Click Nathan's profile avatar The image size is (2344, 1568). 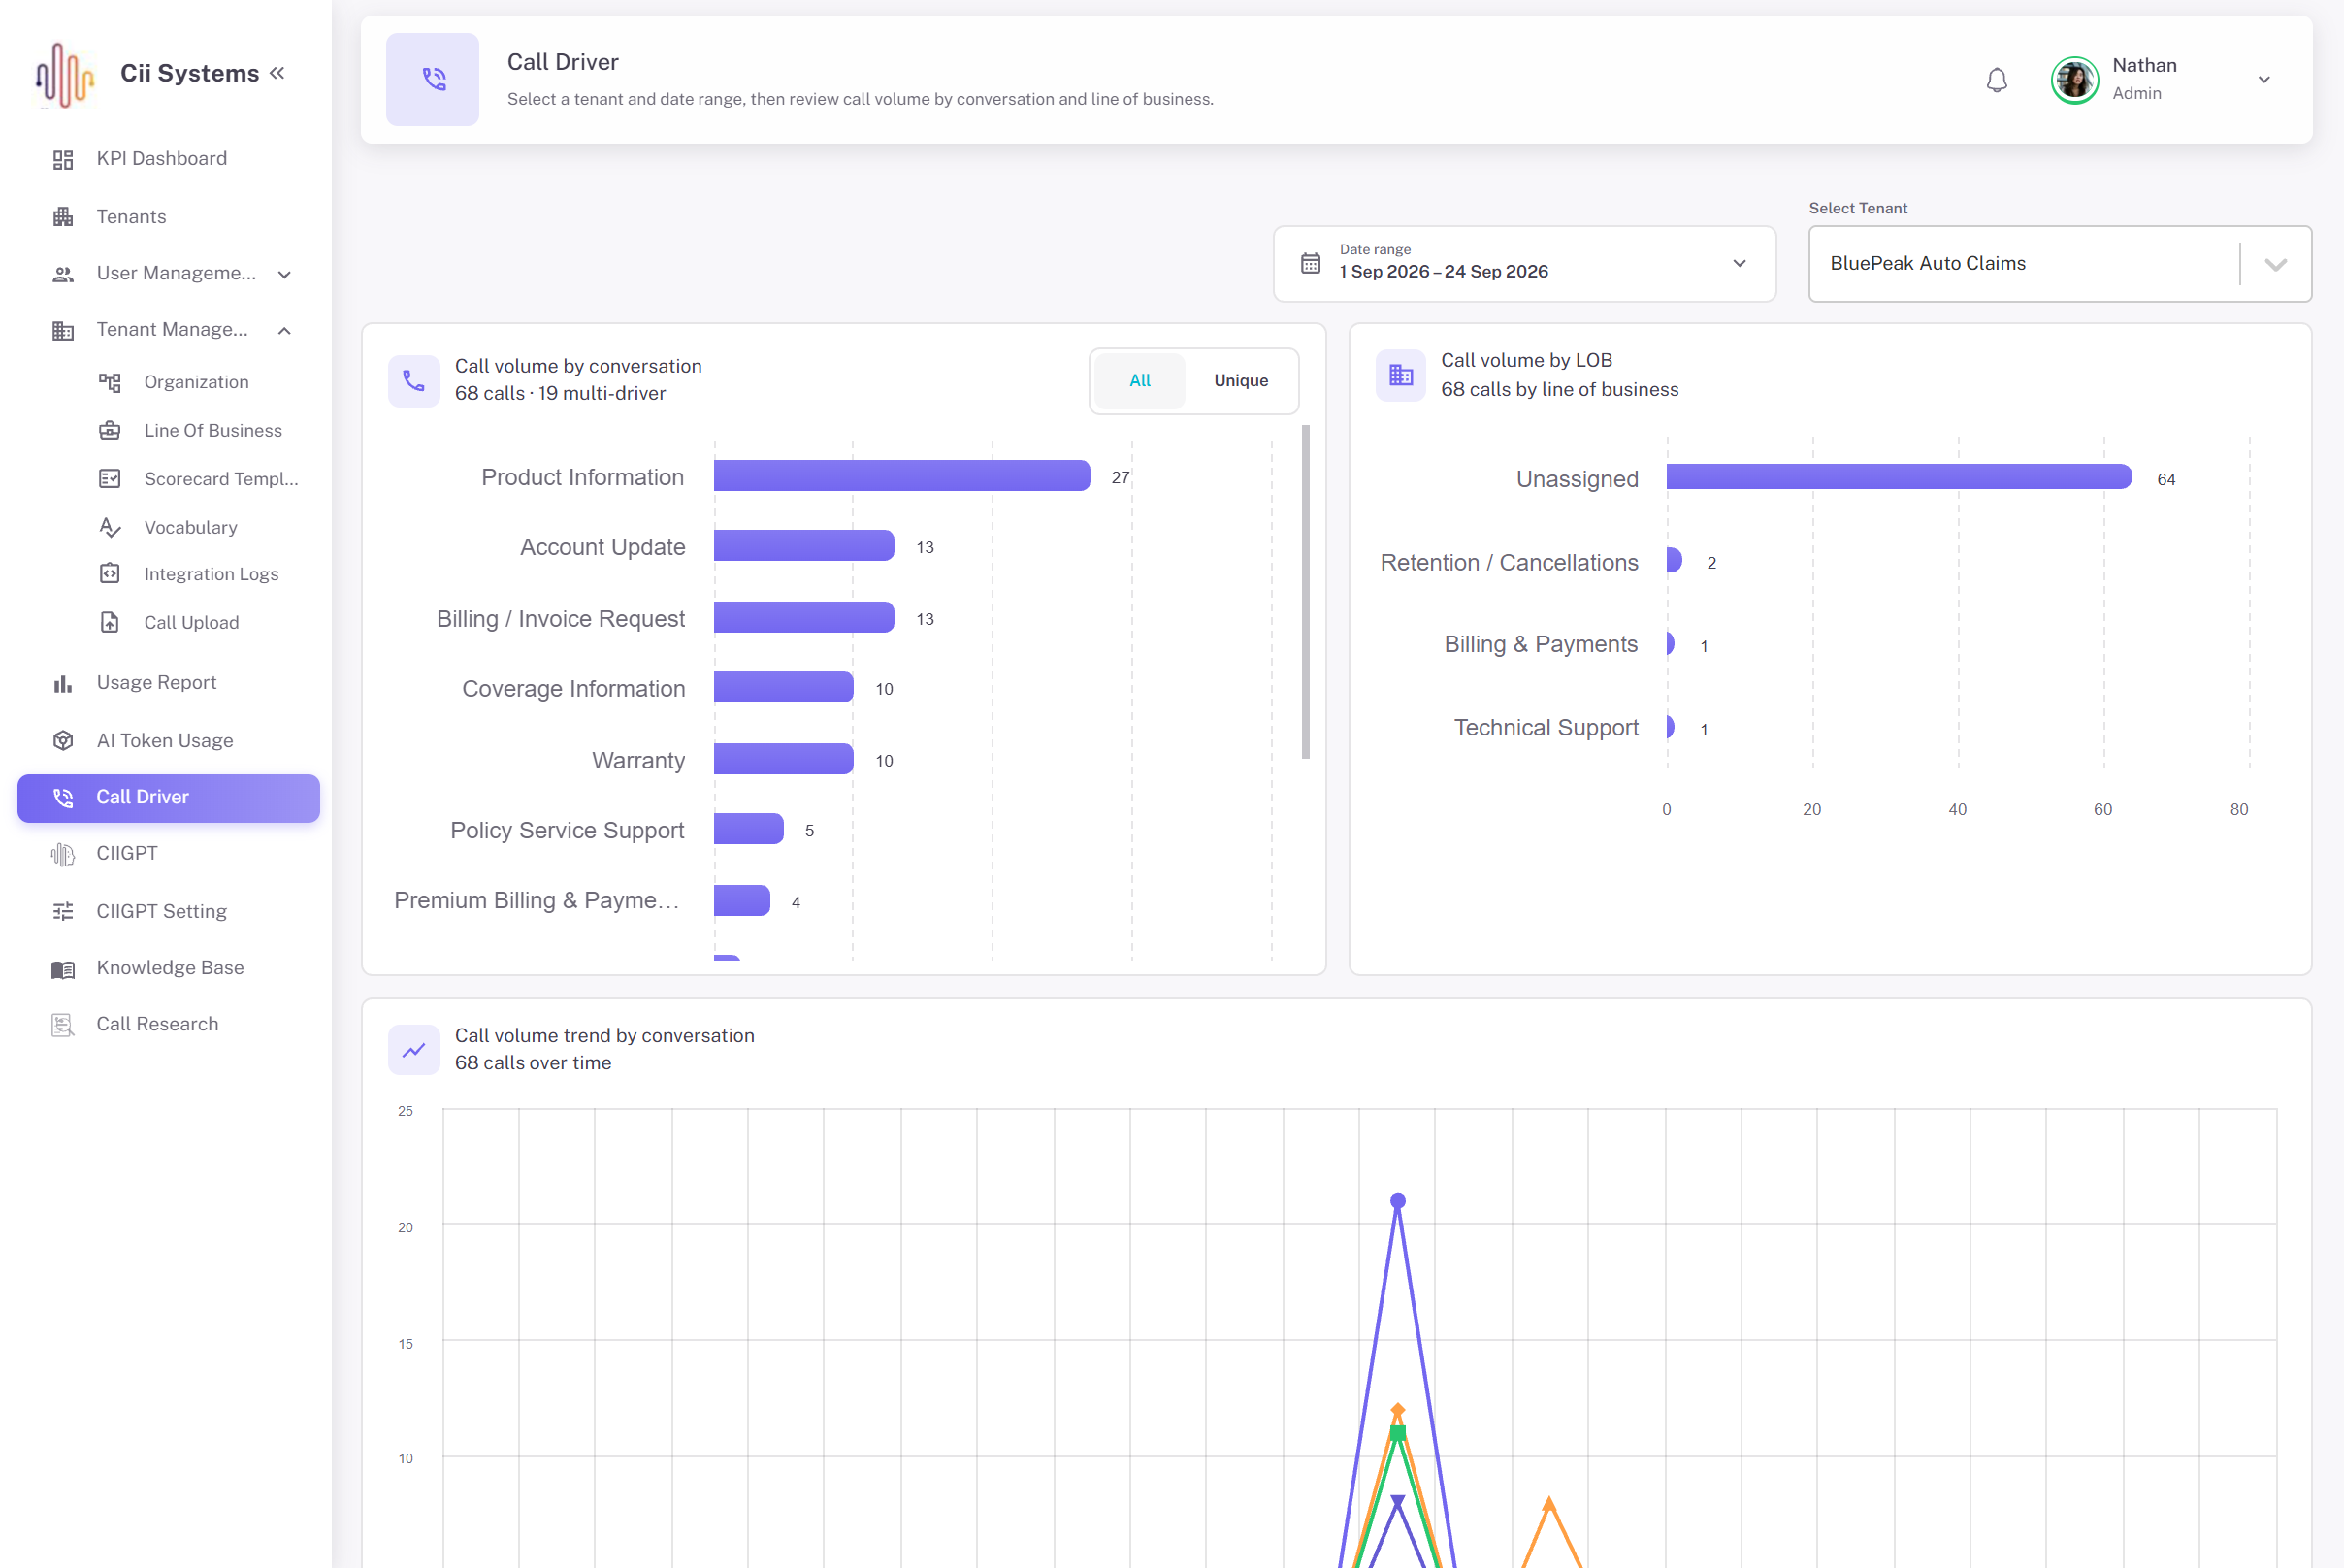pos(2075,79)
